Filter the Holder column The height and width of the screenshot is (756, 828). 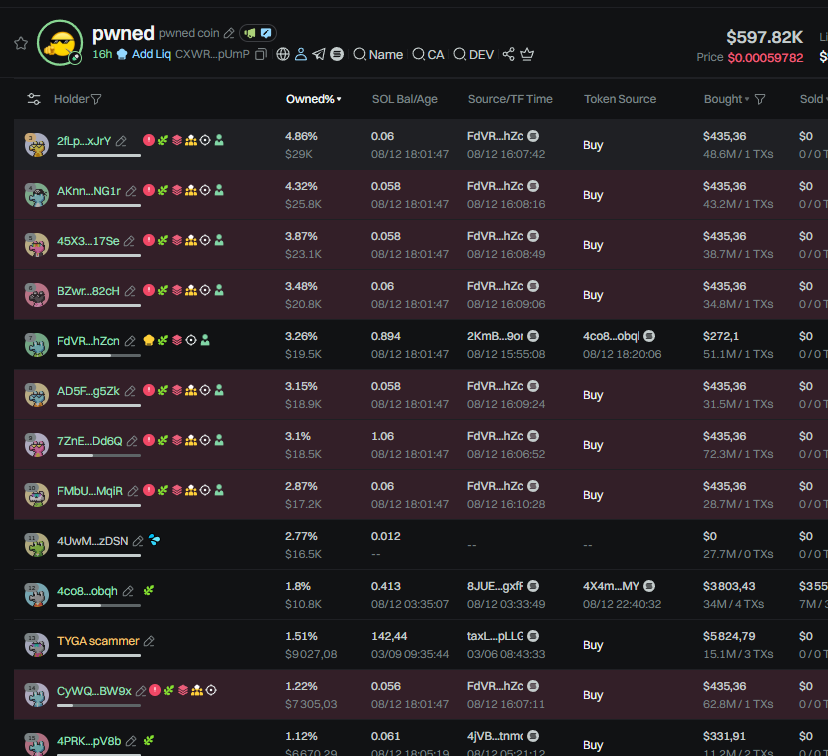[96, 99]
